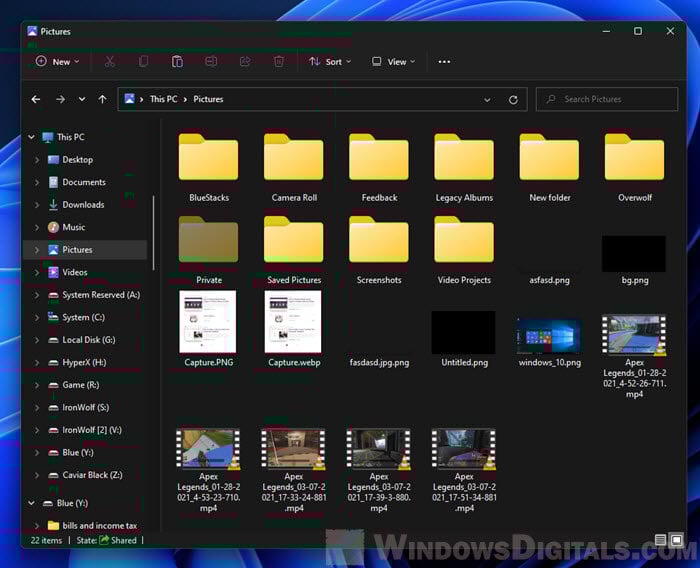700x568 pixels.
Task: Open the New item dropdown
Action: 58,62
